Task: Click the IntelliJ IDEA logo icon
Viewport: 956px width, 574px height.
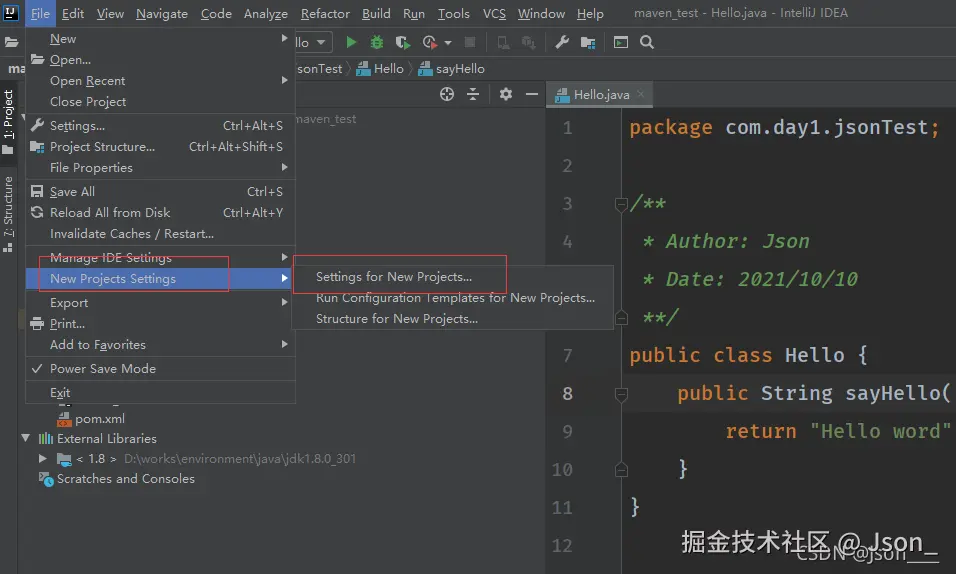Action: pos(11,12)
